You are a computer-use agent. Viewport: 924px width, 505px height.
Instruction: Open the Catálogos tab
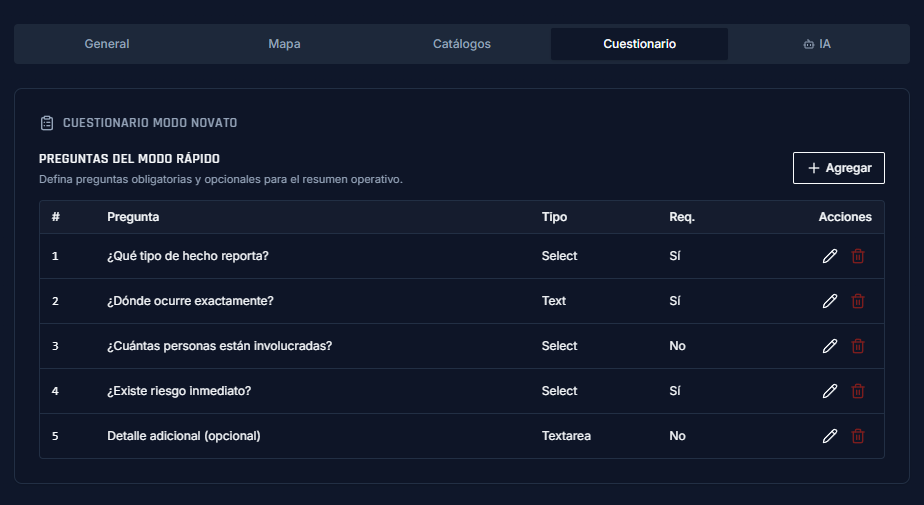pyautogui.click(x=461, y=44)
